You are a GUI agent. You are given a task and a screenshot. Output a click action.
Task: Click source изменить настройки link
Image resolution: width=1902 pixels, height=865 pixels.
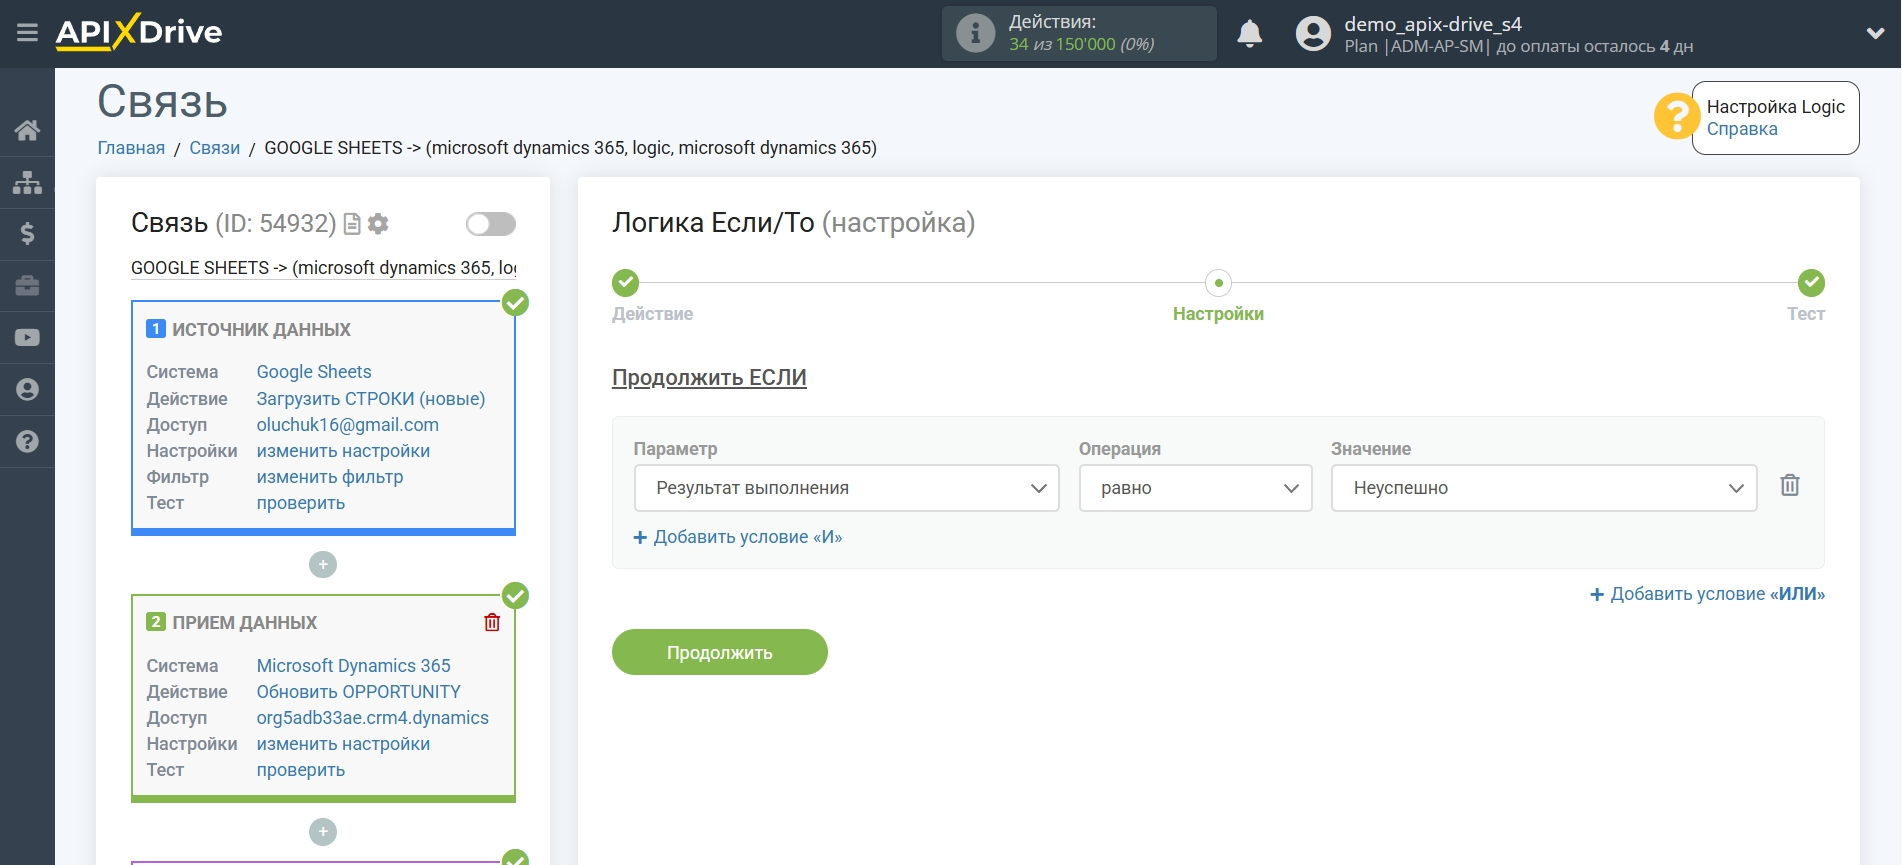point(343,451)
